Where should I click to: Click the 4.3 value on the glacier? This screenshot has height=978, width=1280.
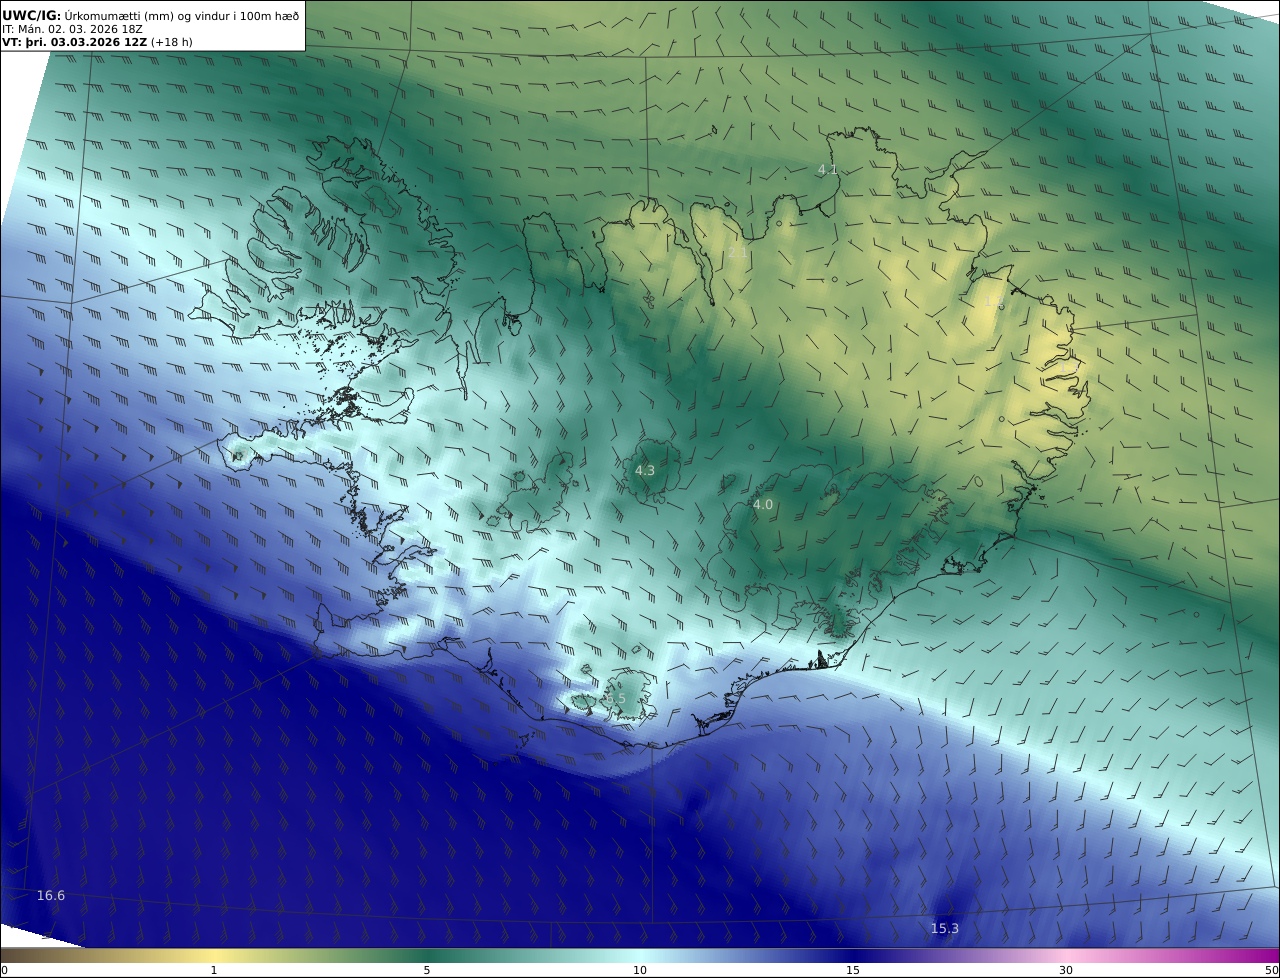(645, 470)
